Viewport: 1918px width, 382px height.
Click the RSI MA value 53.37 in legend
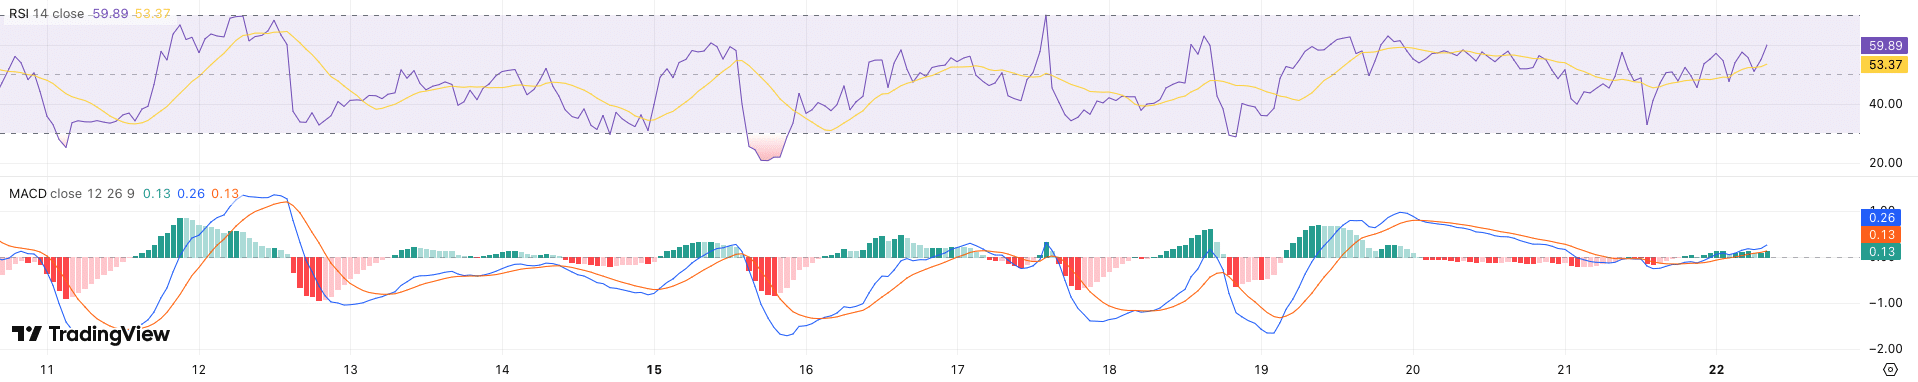point(152,14)
